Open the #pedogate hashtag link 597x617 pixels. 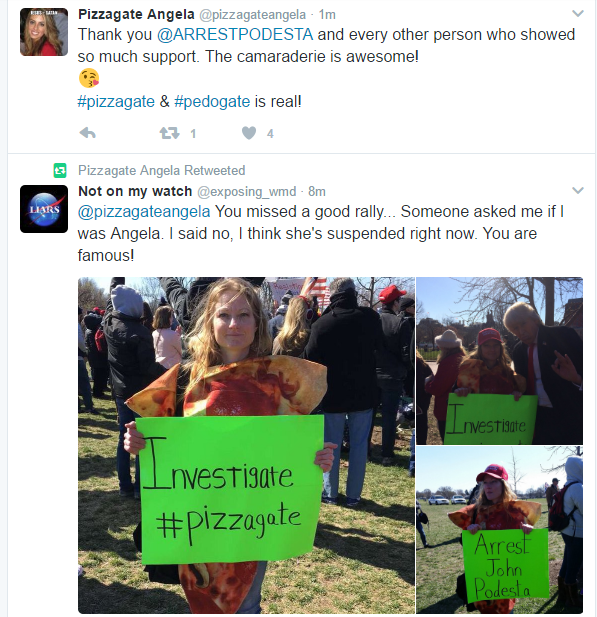[212, 102]
